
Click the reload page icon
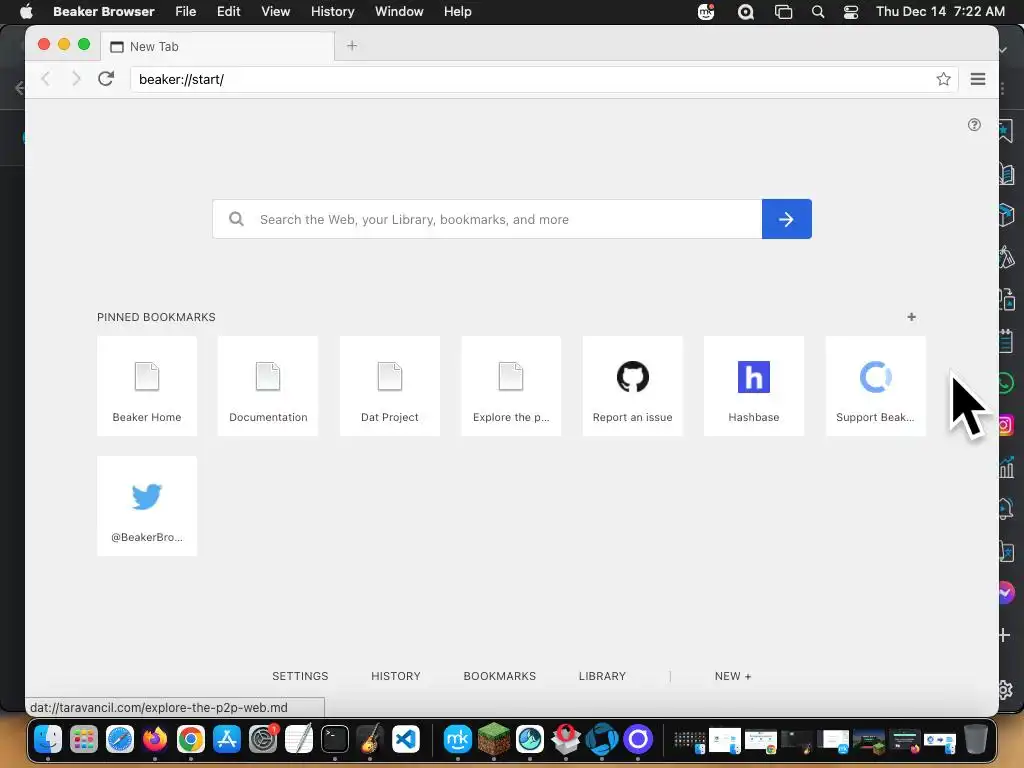[106, 79]
